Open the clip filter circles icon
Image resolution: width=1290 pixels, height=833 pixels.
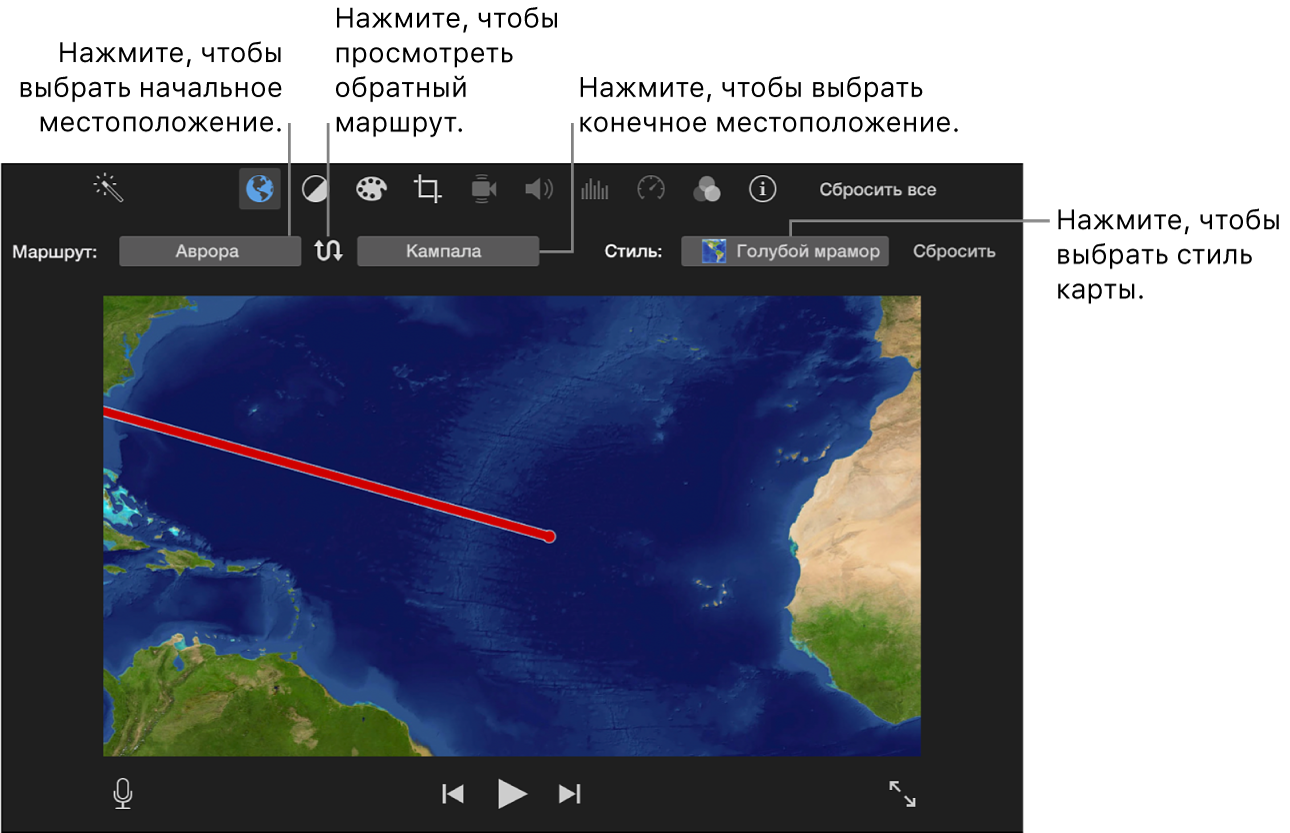(x=707, y=188)
